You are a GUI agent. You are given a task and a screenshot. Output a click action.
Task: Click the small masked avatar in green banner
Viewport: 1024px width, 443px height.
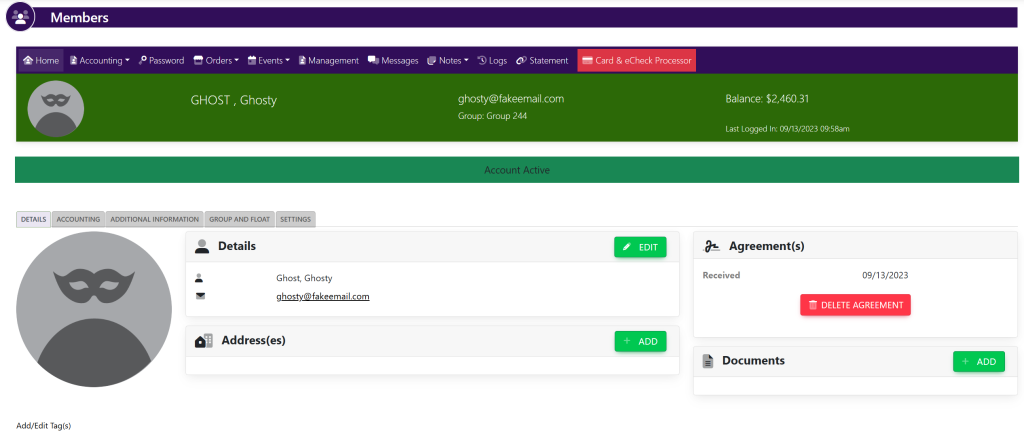(x=56, y=108)
